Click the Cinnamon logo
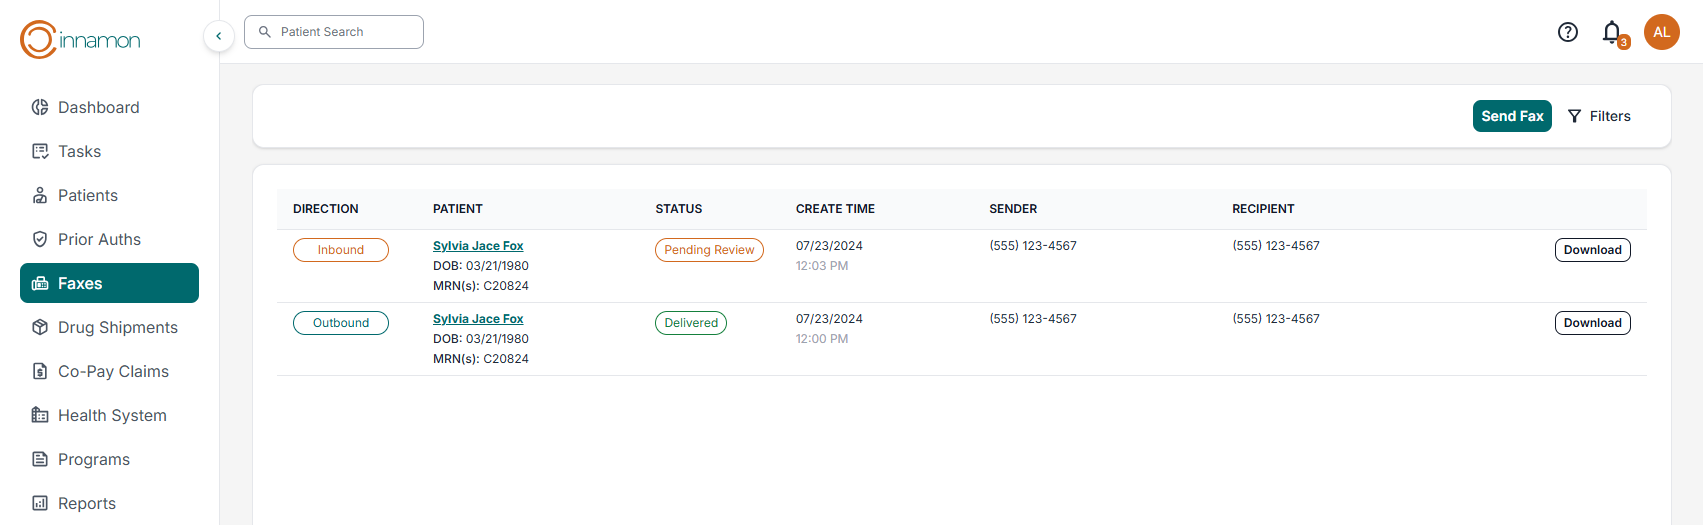 [80, 40]
